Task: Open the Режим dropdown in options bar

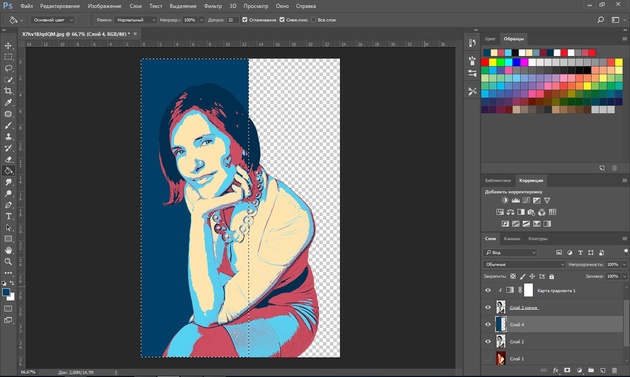Action: (x=135, y=20)
